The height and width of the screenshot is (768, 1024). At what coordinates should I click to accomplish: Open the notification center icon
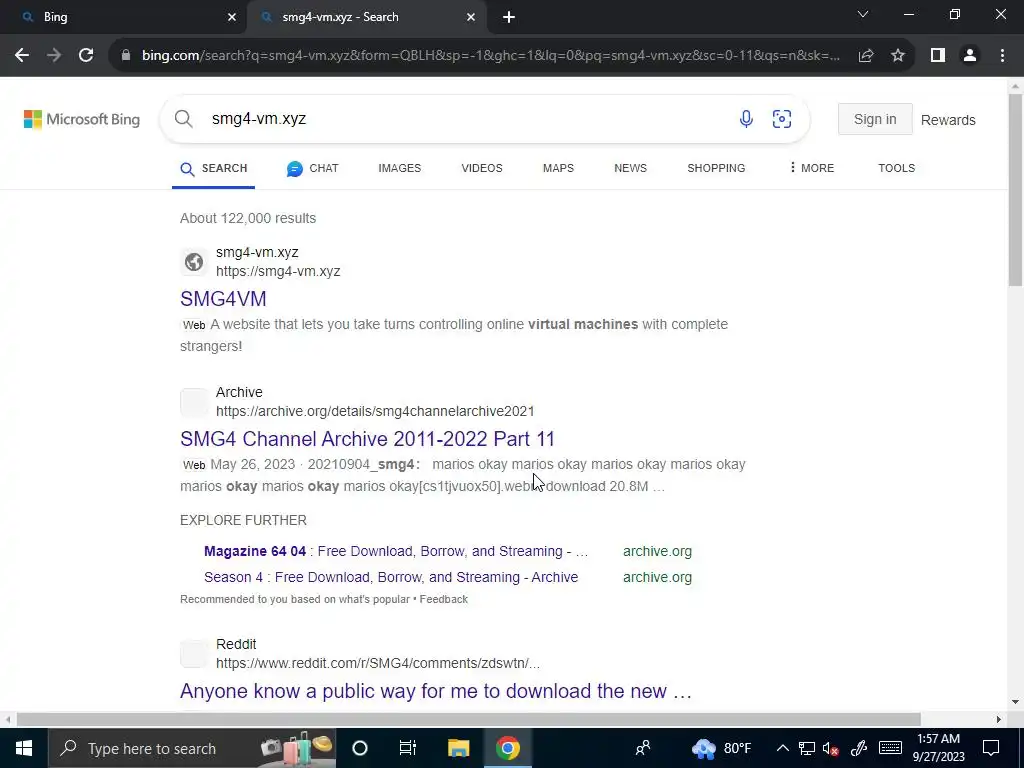pyautogui.click(x=991, y=748)
